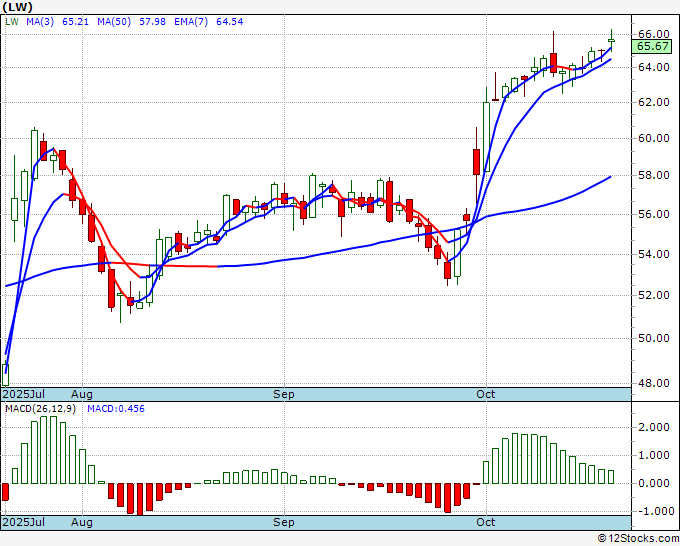Click the LW symbol in the legend
Image resolution: width=680 pixels, height=546 pixels.
click(x=12, y=22)
